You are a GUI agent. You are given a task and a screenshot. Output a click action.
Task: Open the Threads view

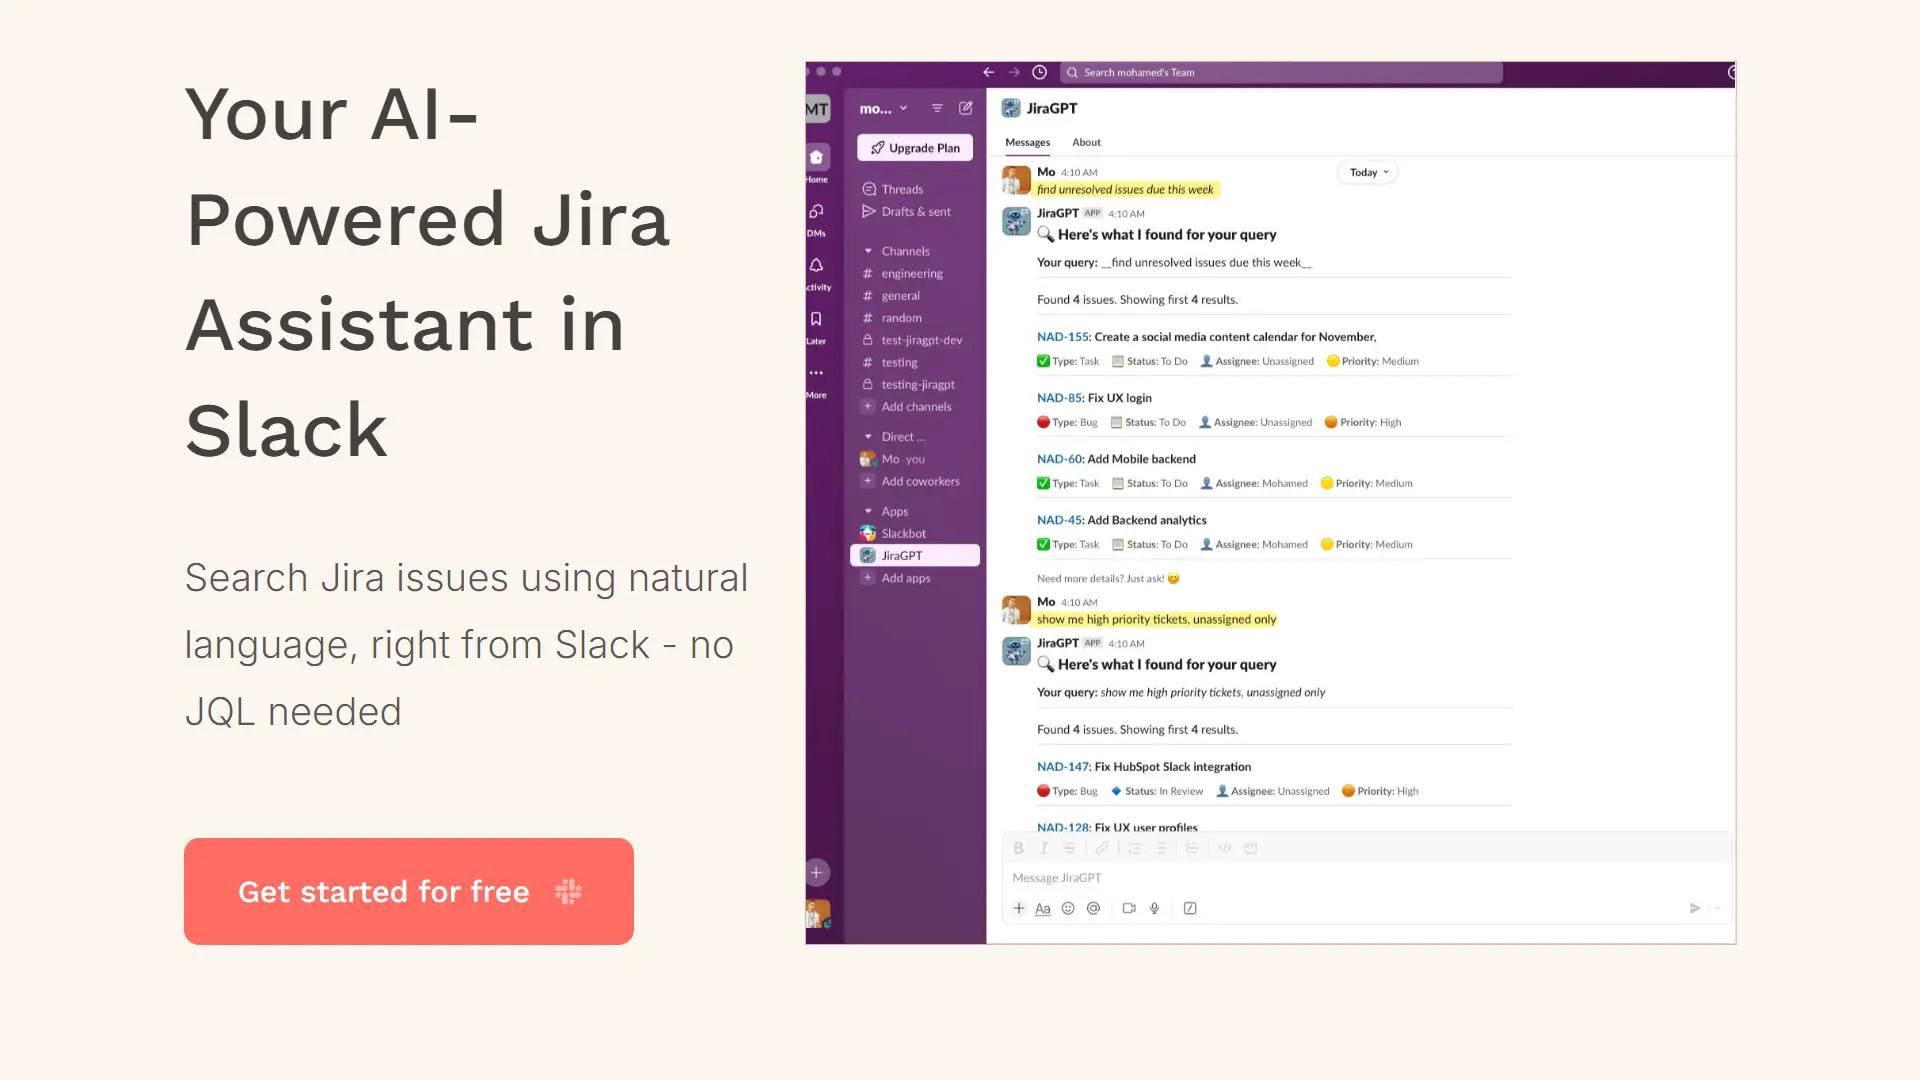[x=902, y=188]
